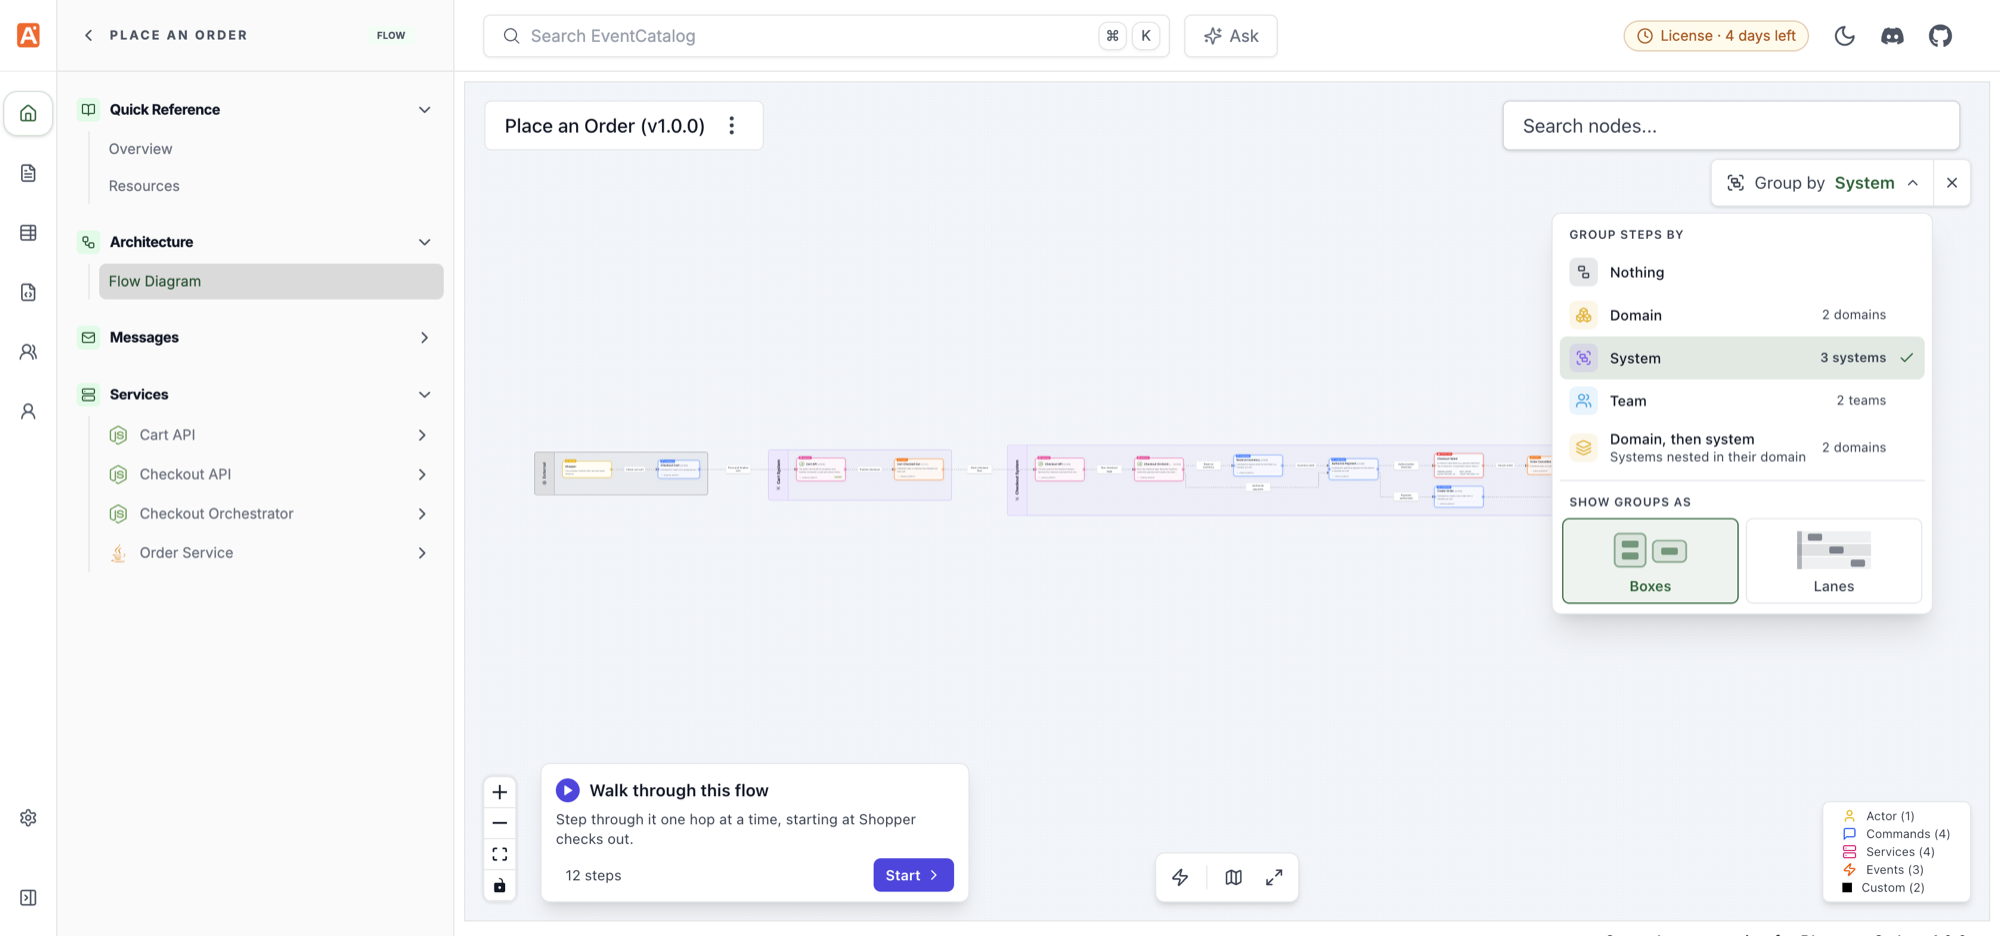Expand the diagram to fullscreen
Screen dimensions: 2000x936
coord(1274,877)
